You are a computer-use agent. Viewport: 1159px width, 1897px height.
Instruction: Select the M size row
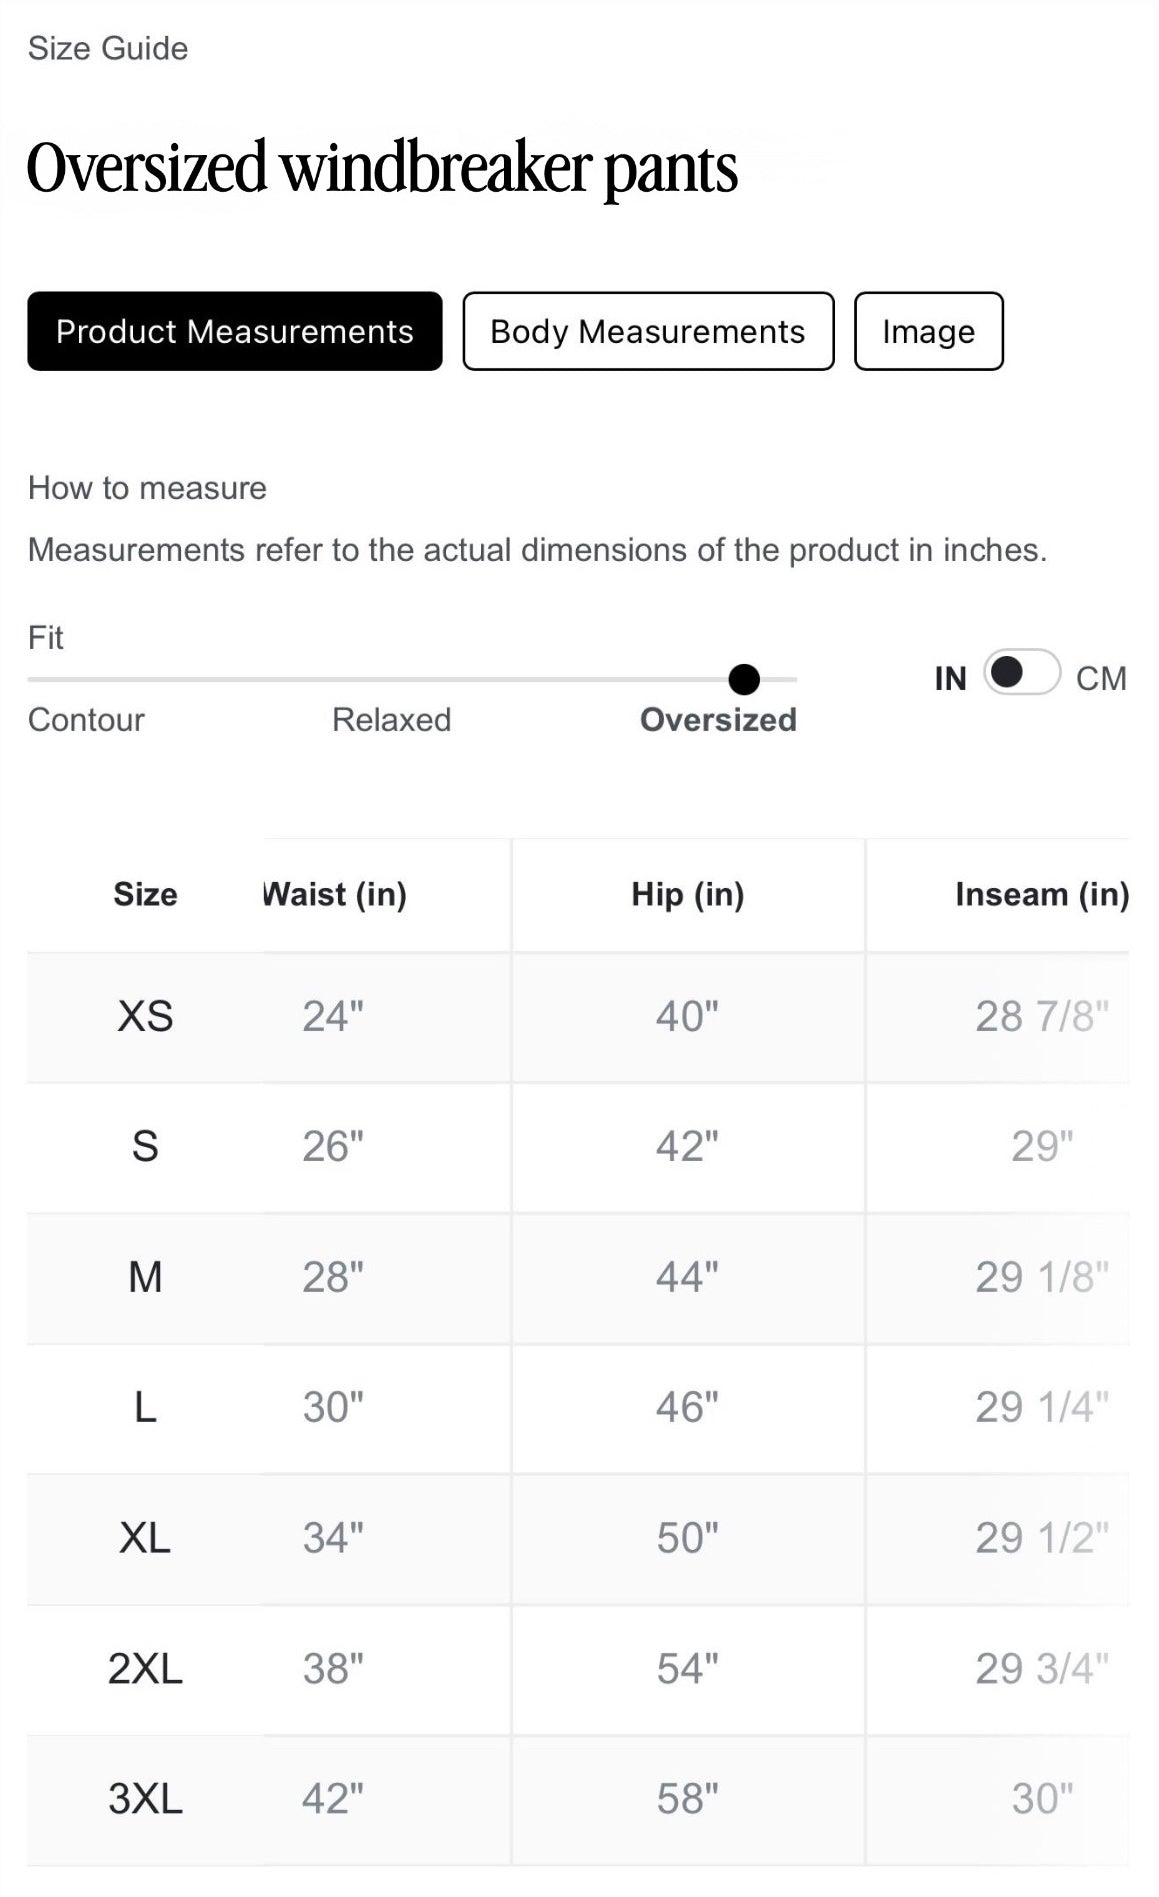578,1278
